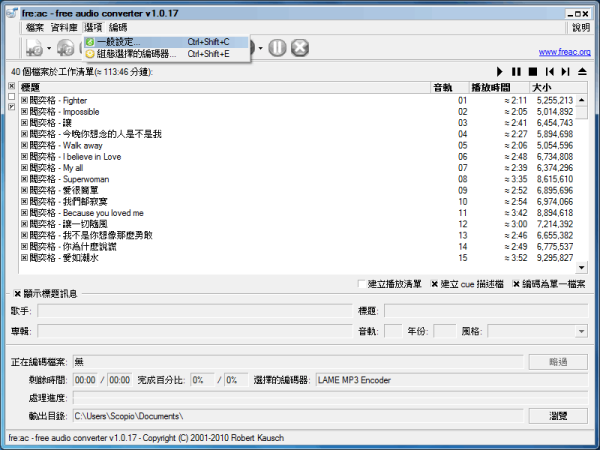Click the status bar copyright text
This screenshot has width=600, height=450.
click(x=146, y=438)
